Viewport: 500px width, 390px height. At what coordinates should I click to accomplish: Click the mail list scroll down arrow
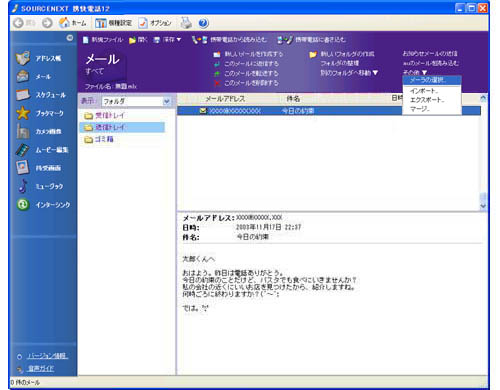pyautogui.click(x=483, y=206)
